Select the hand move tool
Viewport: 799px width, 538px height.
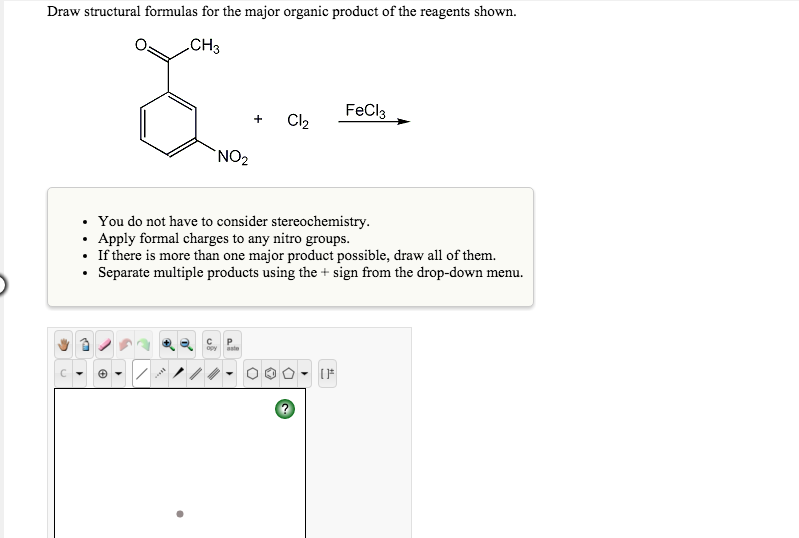(x=64, y=345)
